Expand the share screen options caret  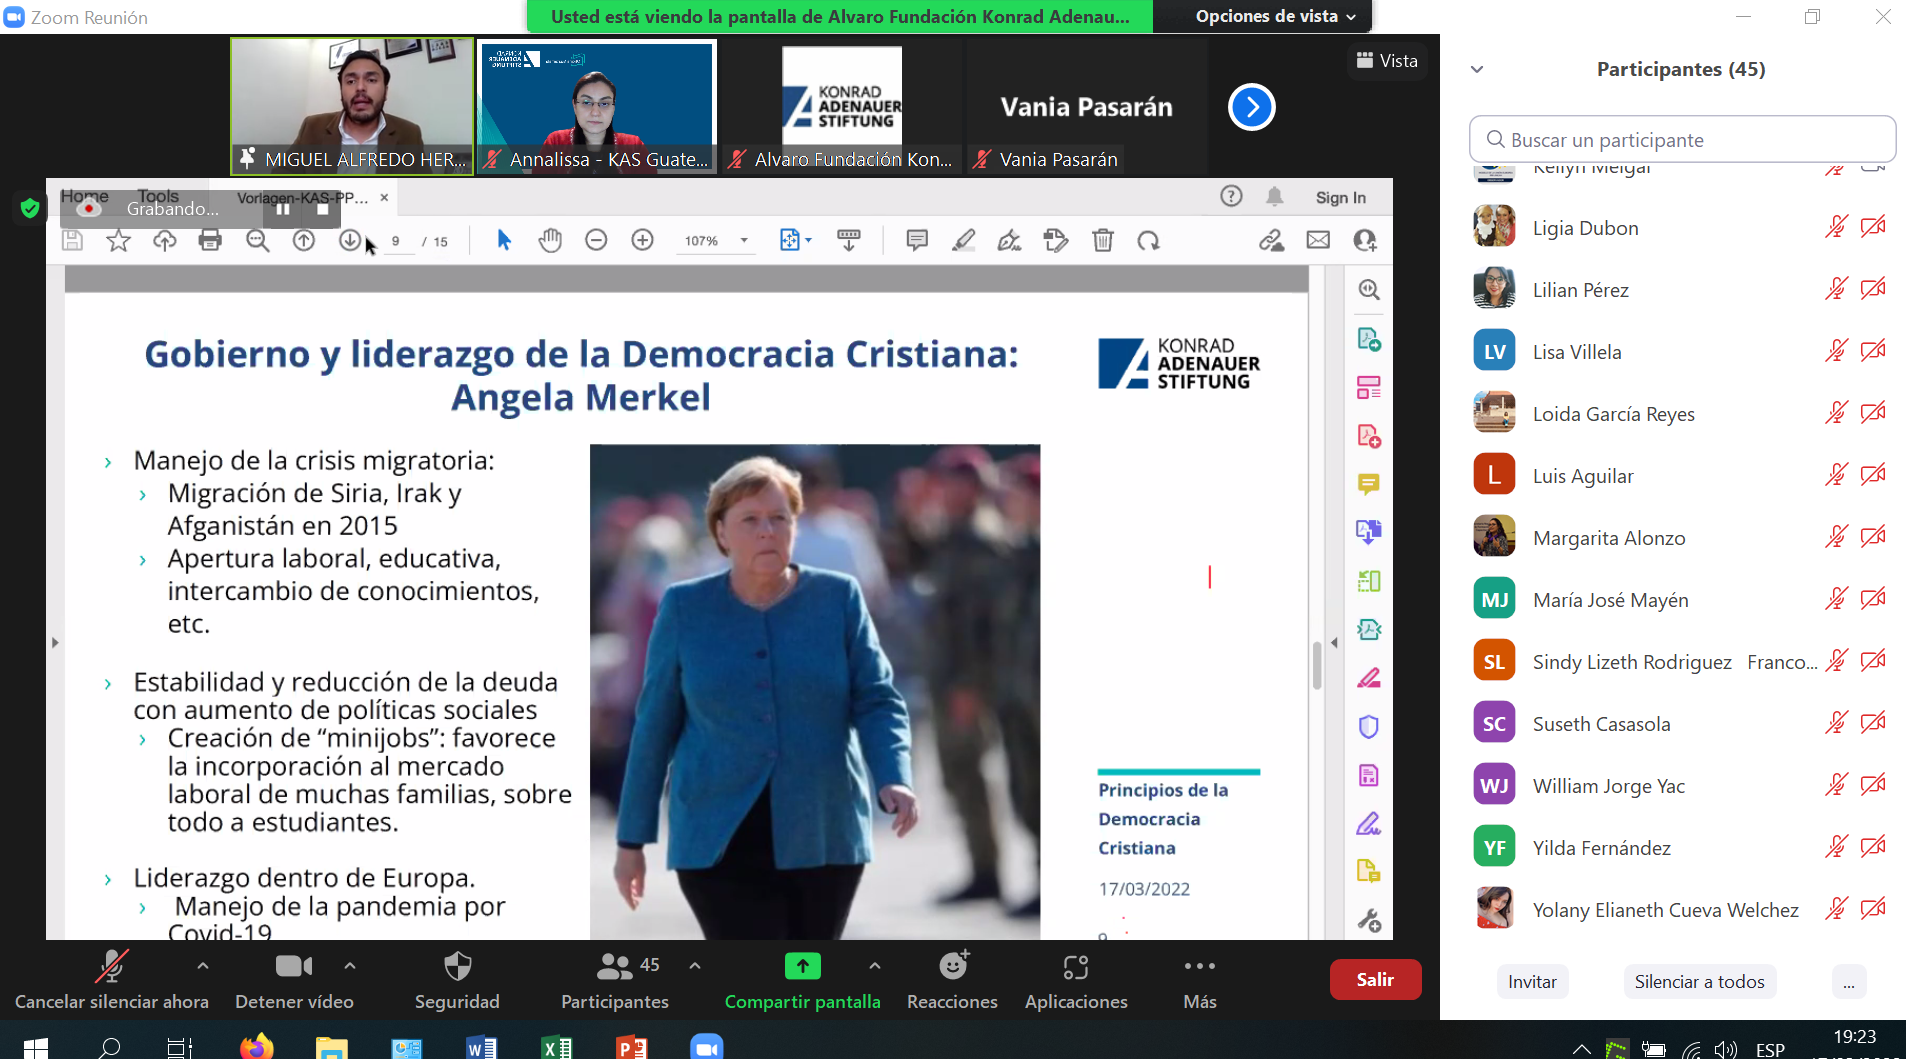pyautogui.click(x=875, y=966)
